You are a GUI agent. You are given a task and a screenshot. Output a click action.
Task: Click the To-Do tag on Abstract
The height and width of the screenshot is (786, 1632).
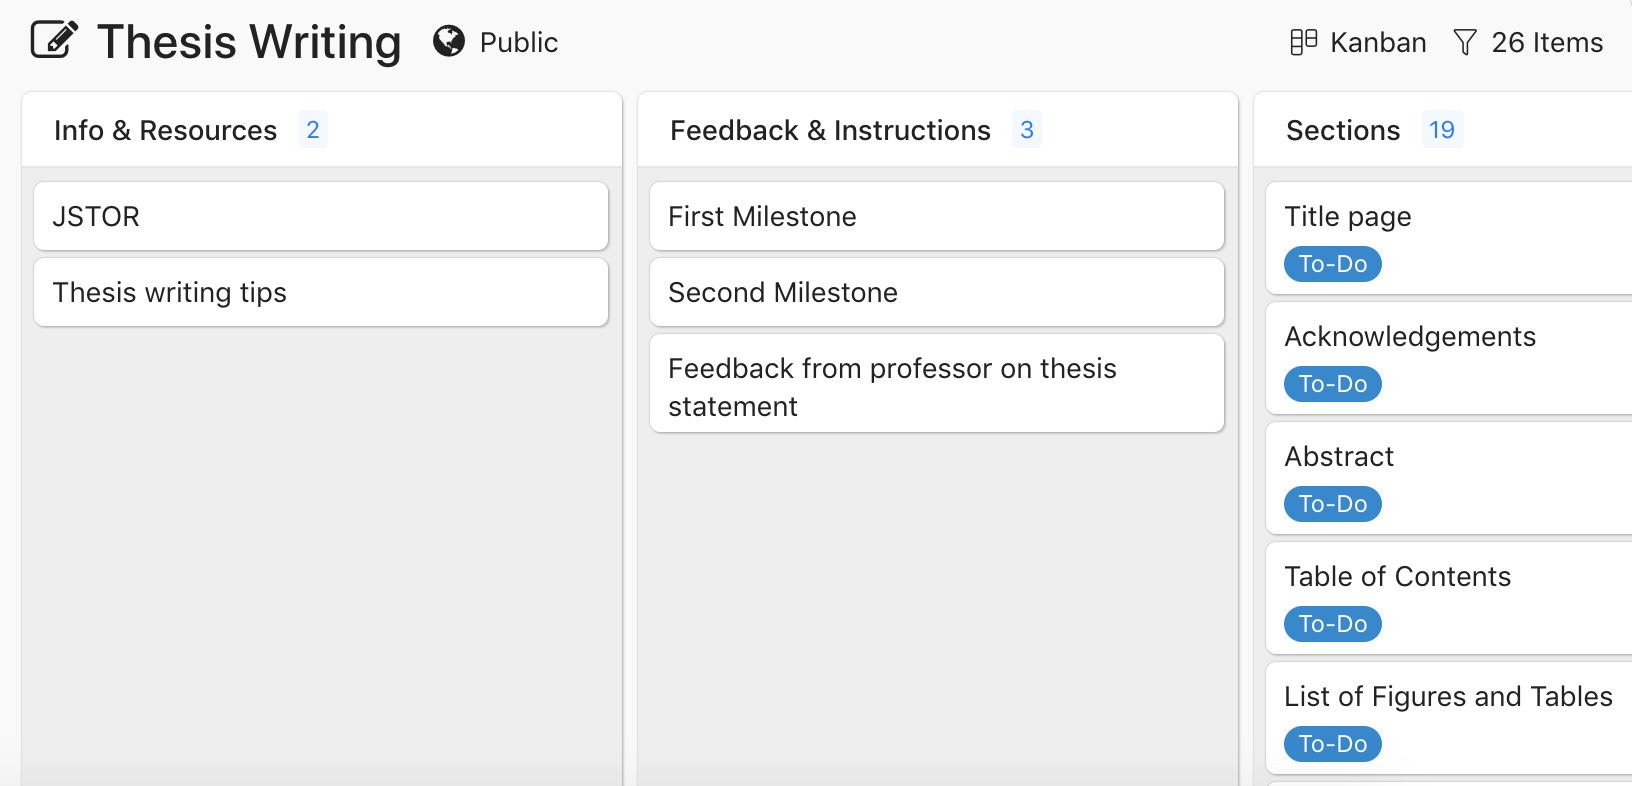(x=1333, y=504)
